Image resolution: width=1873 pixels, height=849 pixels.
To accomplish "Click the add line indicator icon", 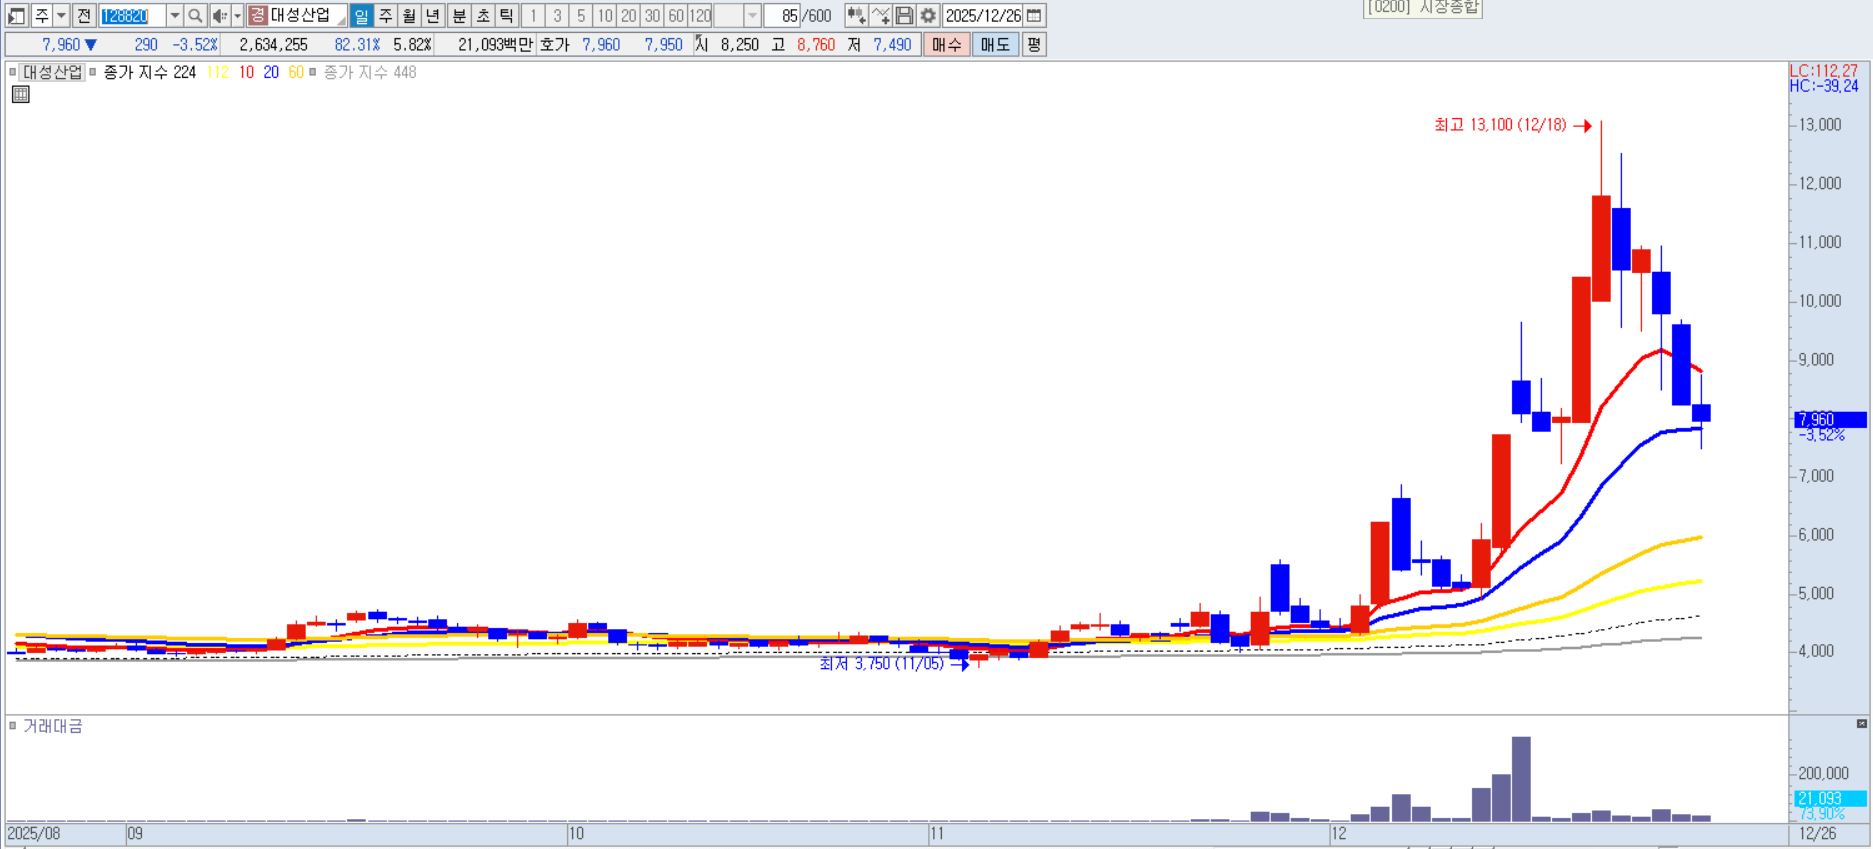I will coord(880,16).
